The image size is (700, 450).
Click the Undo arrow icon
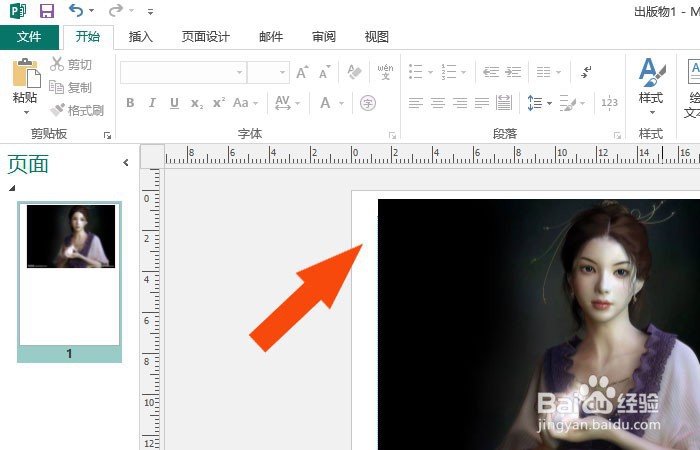(x=76, y=10)
